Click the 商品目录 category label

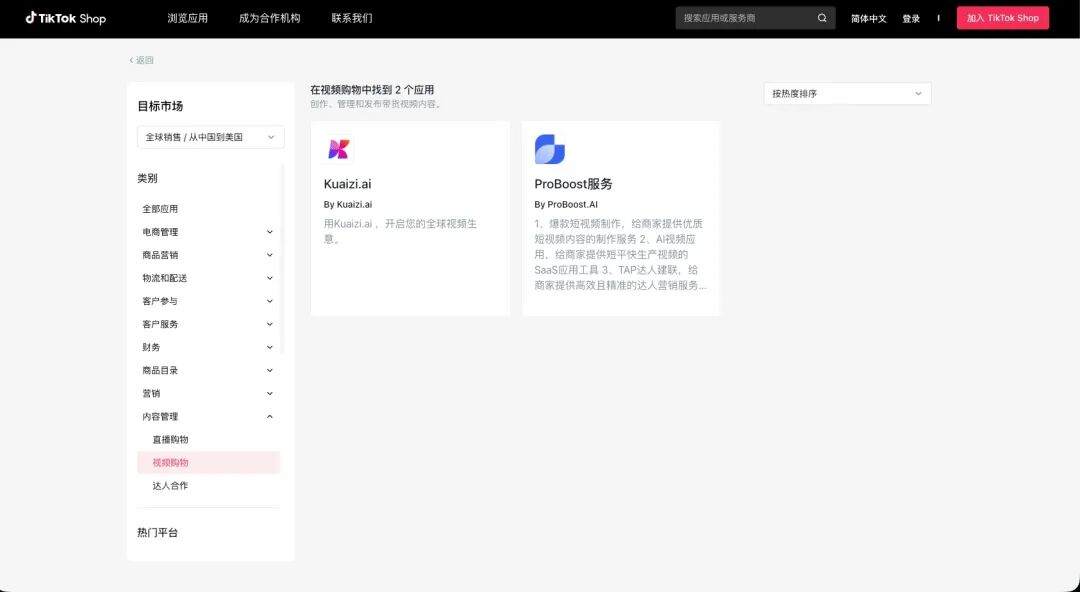(160, 370)
